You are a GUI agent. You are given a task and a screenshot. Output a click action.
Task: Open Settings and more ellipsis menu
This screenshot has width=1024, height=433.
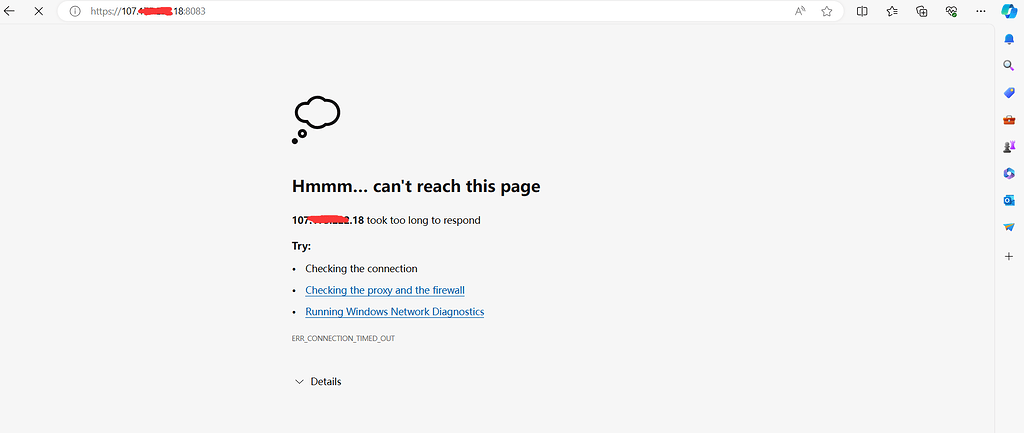coord(980,11)
